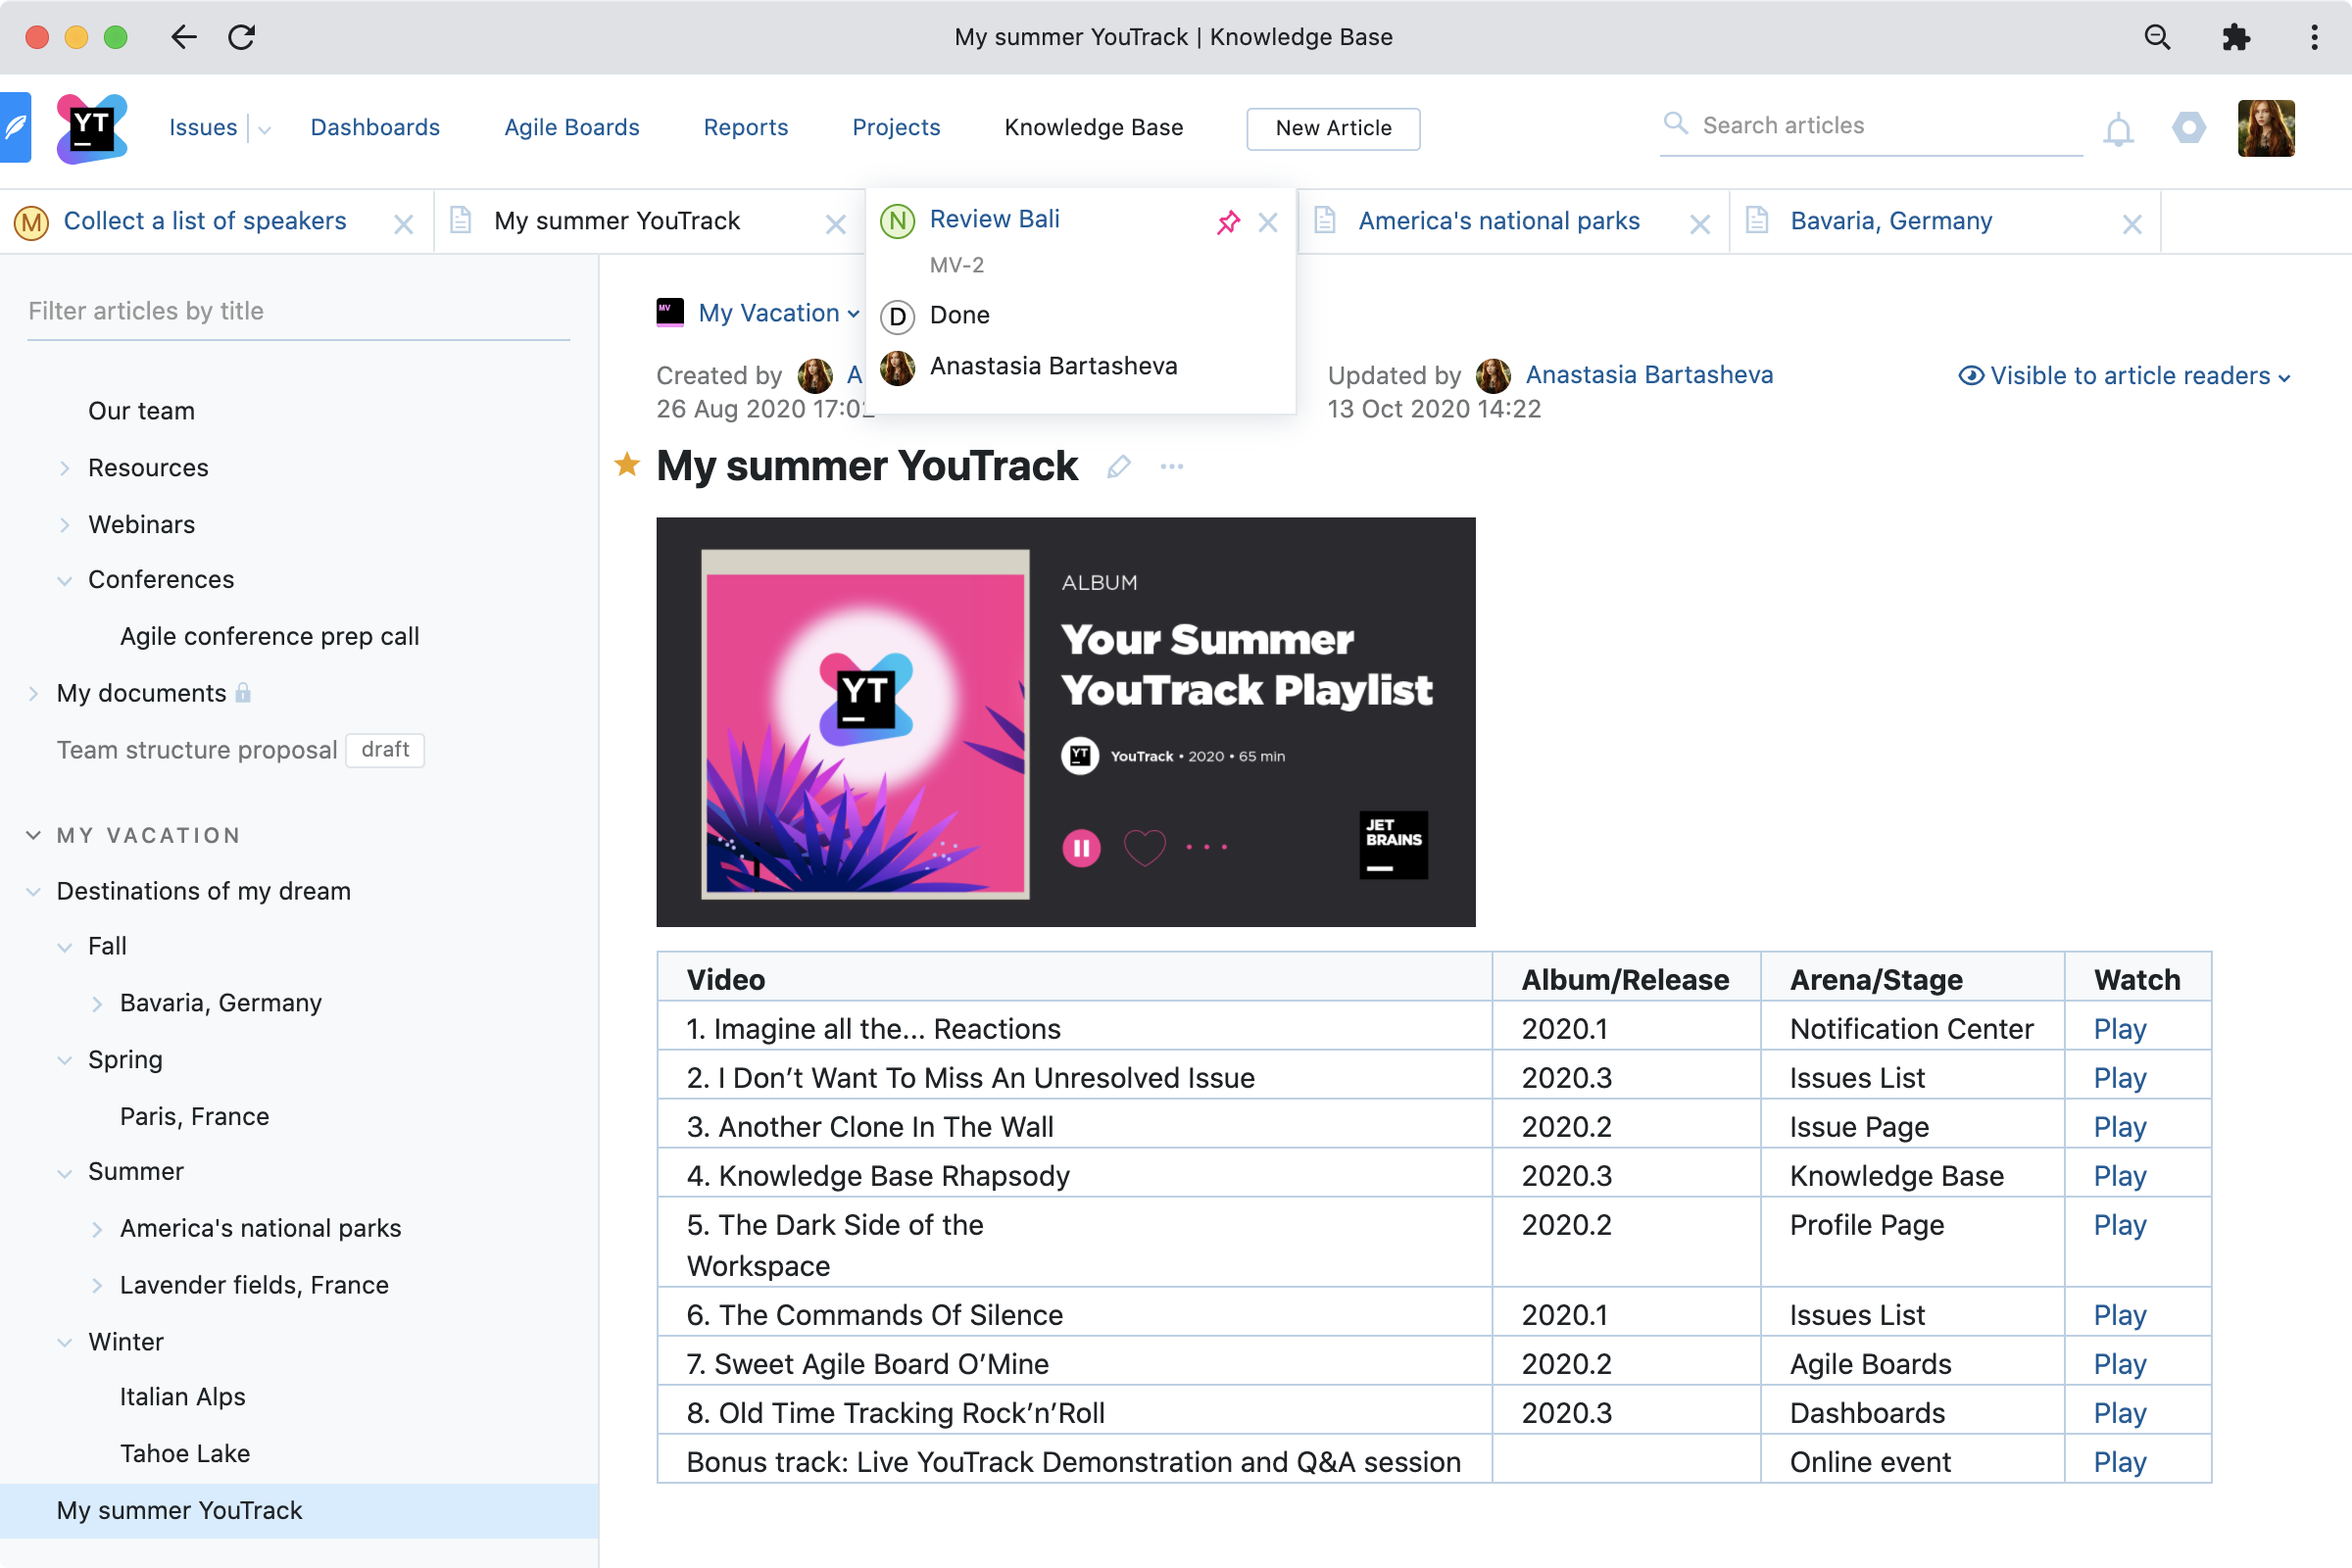2352x1568 pixels.
Task: Expand the Resources tree node
Action: click(x=65, y=468)
